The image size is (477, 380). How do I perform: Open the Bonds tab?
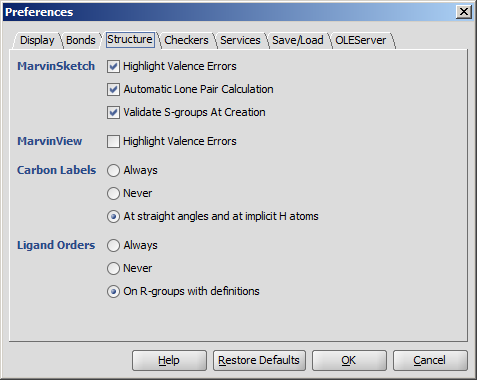click(81, 40)
